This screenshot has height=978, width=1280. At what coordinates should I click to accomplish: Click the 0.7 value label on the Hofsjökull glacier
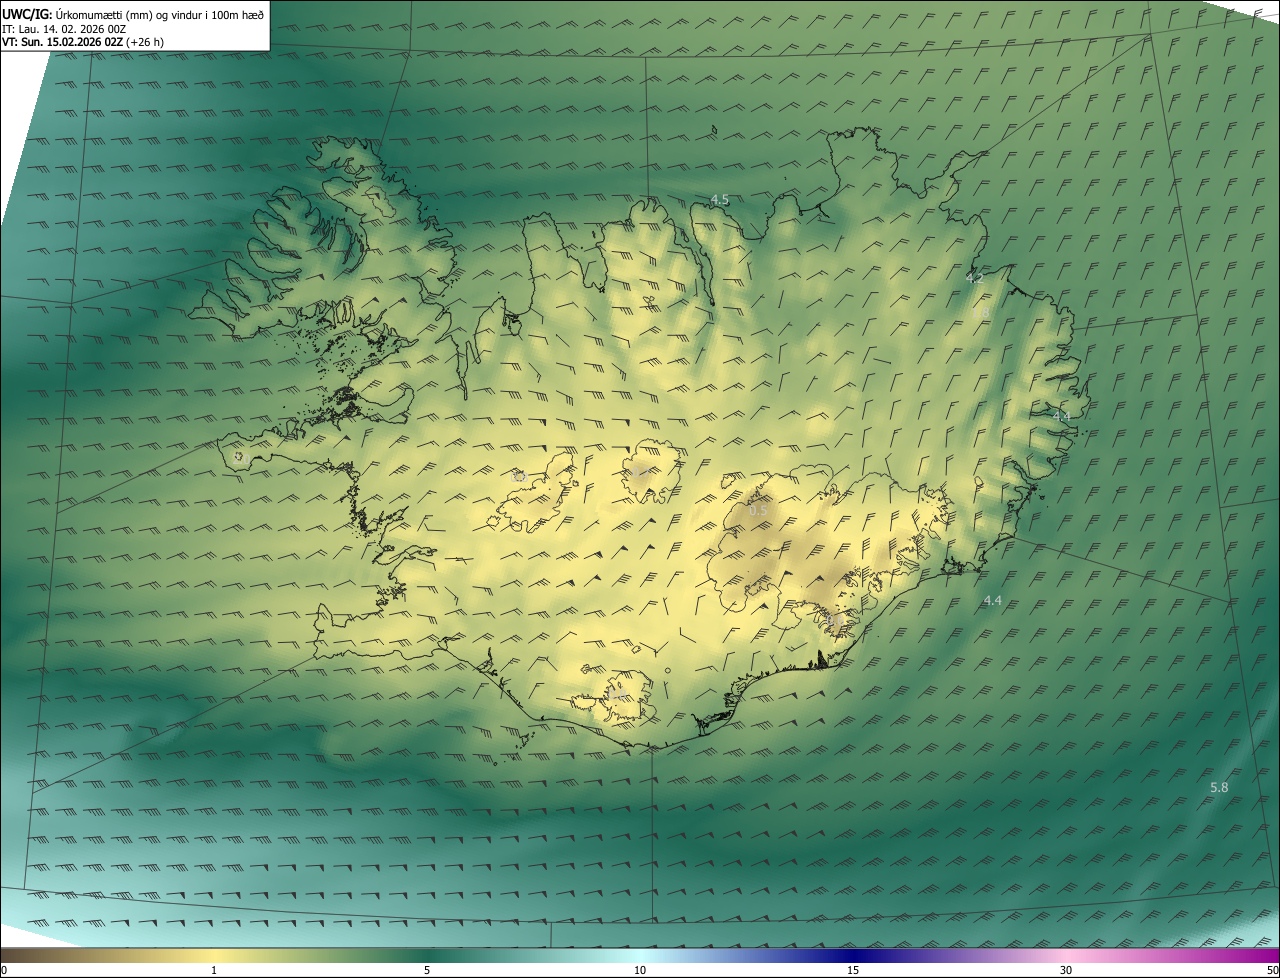[639, 470]
